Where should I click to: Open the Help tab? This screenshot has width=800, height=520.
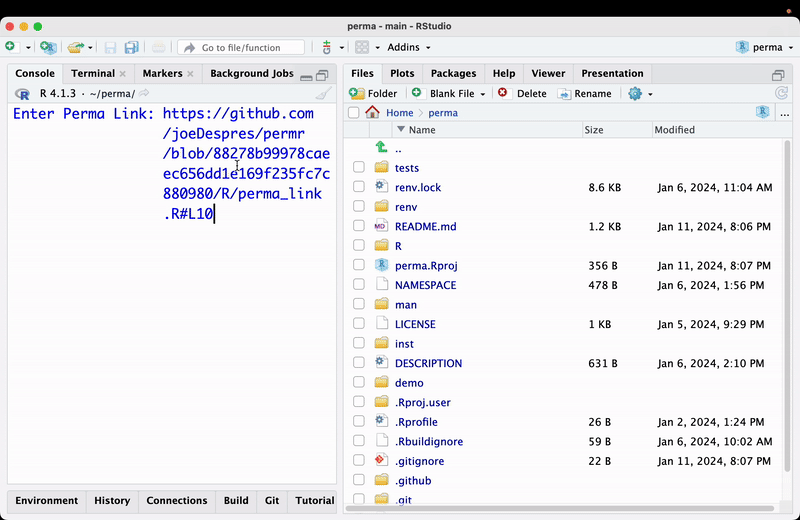pos(504,73)
